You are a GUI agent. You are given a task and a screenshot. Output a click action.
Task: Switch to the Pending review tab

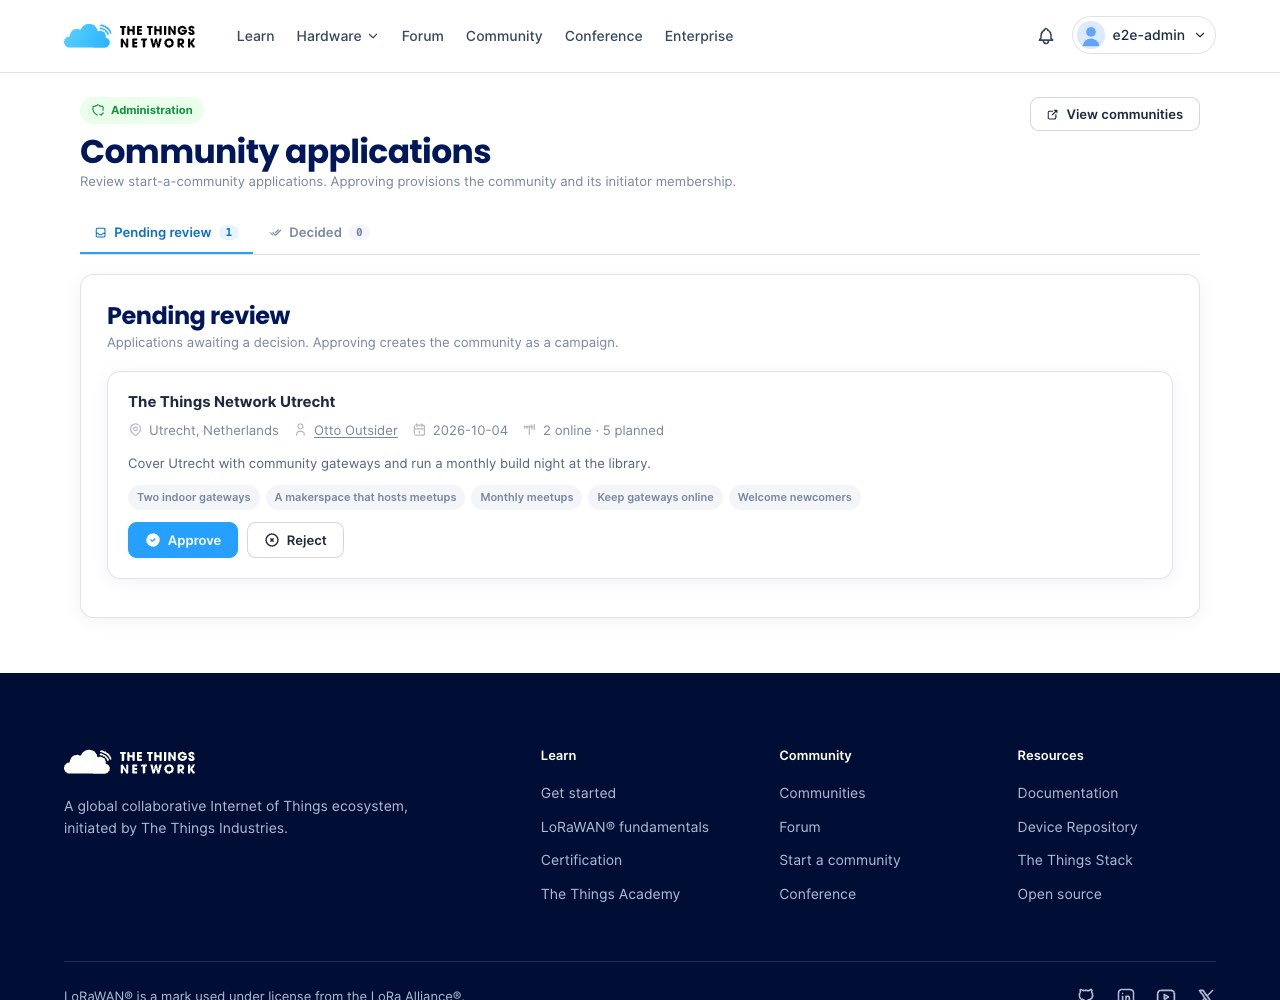pyautogui.click(x=166, y=232)
